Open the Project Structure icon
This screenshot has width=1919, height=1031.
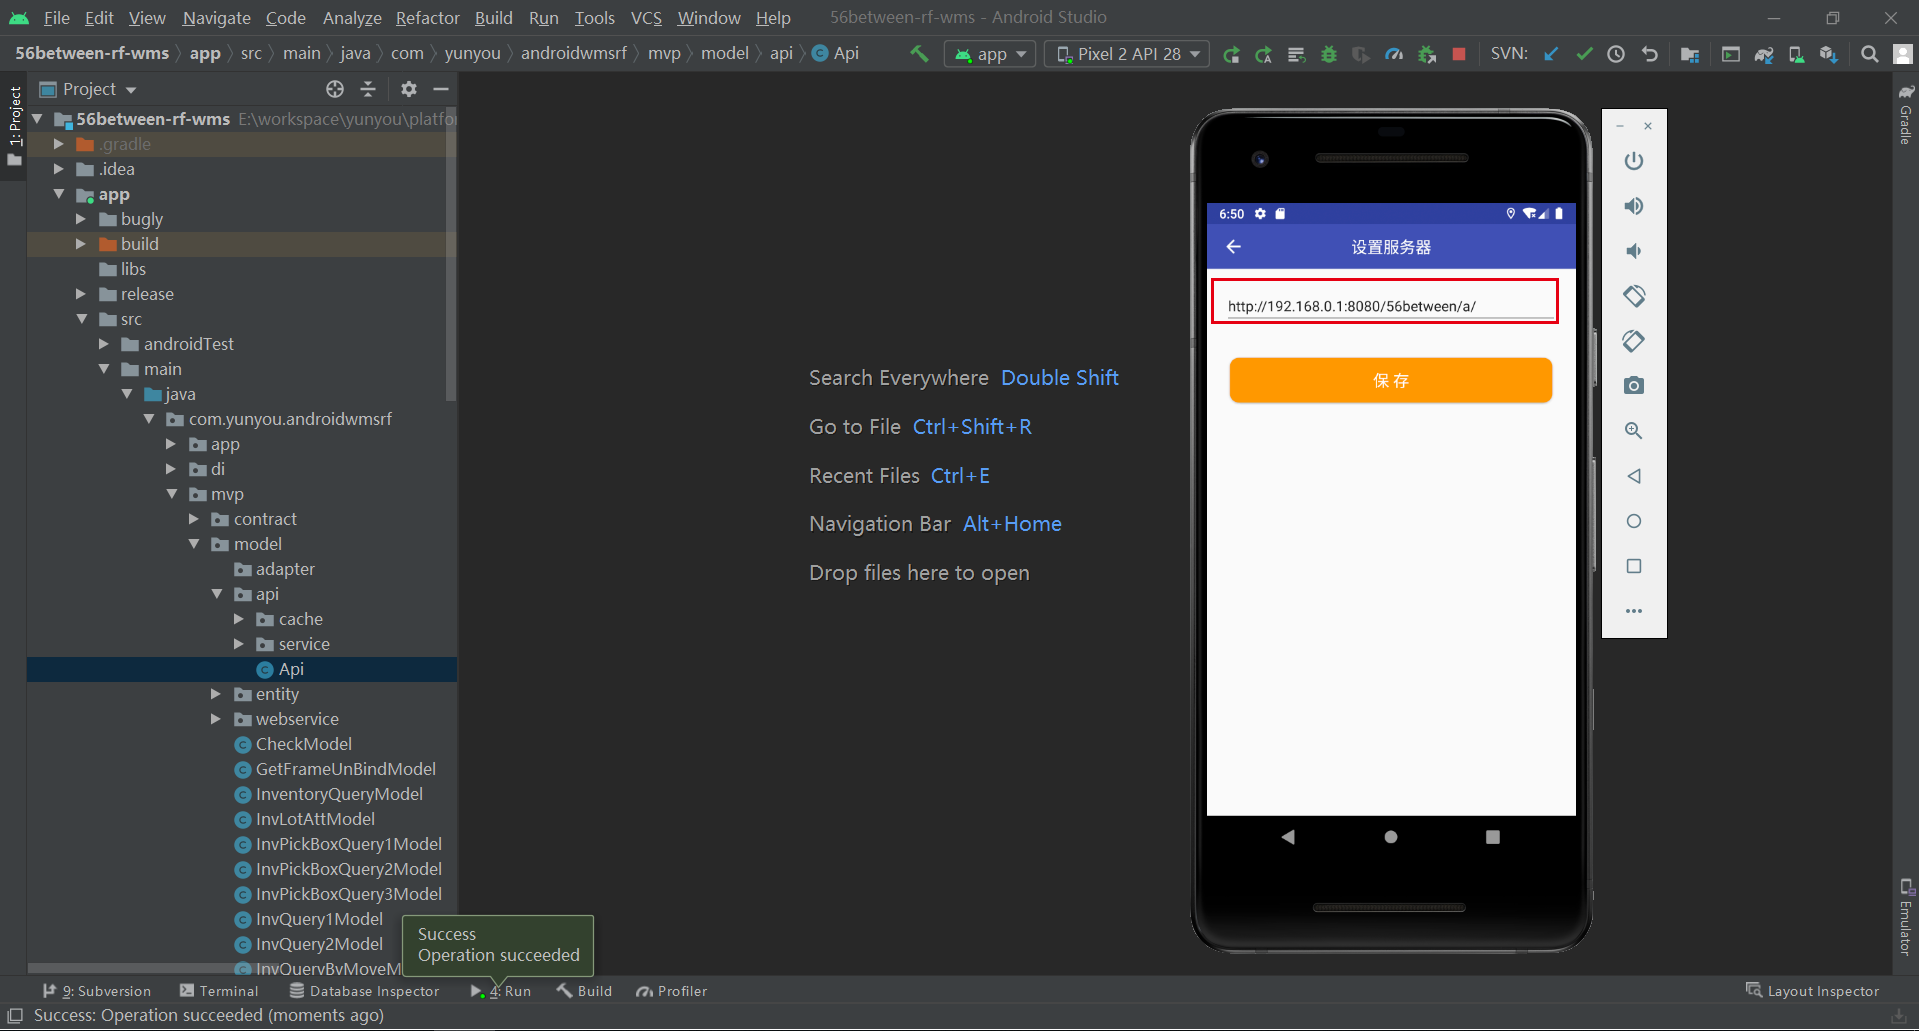tap(1690, 54)
